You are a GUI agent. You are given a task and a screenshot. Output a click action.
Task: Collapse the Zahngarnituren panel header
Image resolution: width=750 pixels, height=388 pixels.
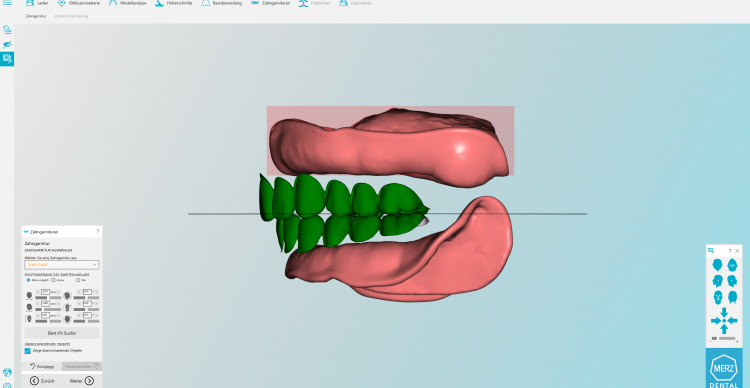[26, 232]
